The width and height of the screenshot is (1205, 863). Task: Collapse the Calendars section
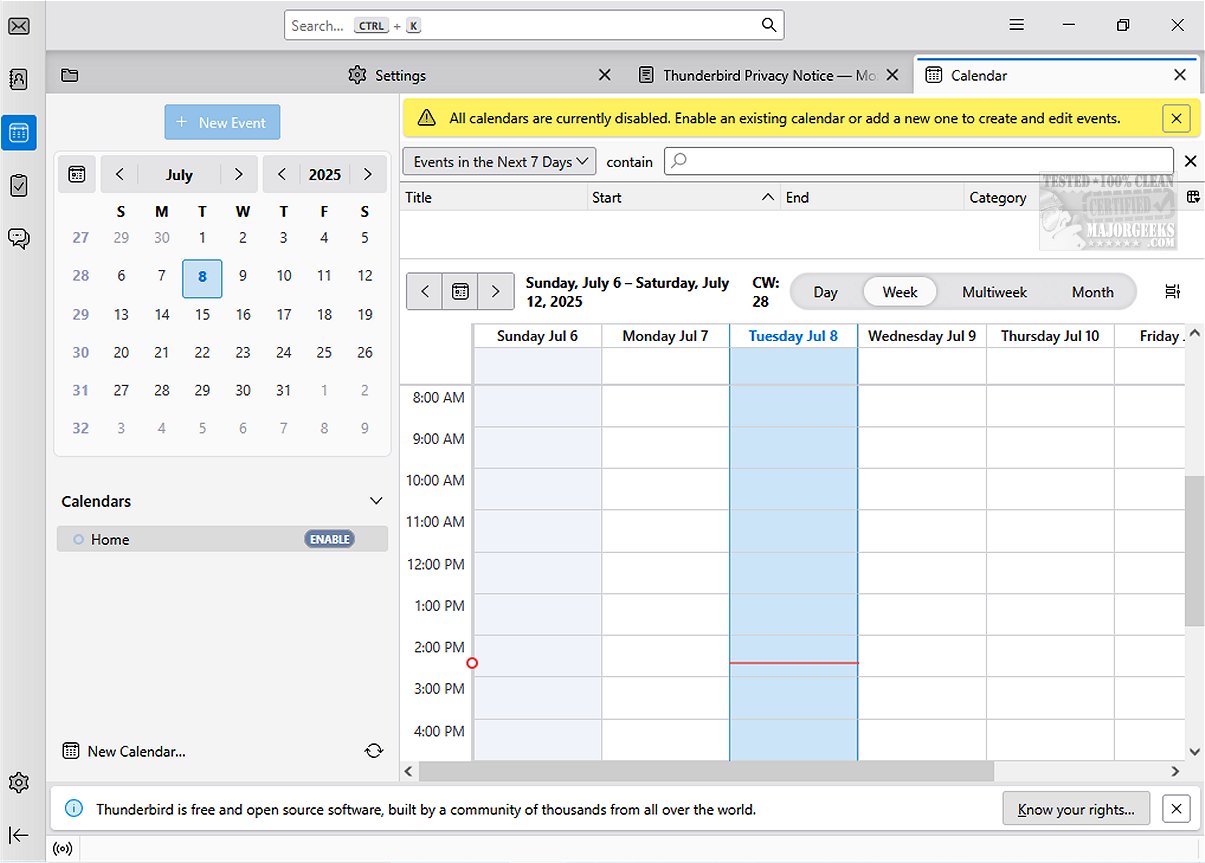[x=376, y=501]
